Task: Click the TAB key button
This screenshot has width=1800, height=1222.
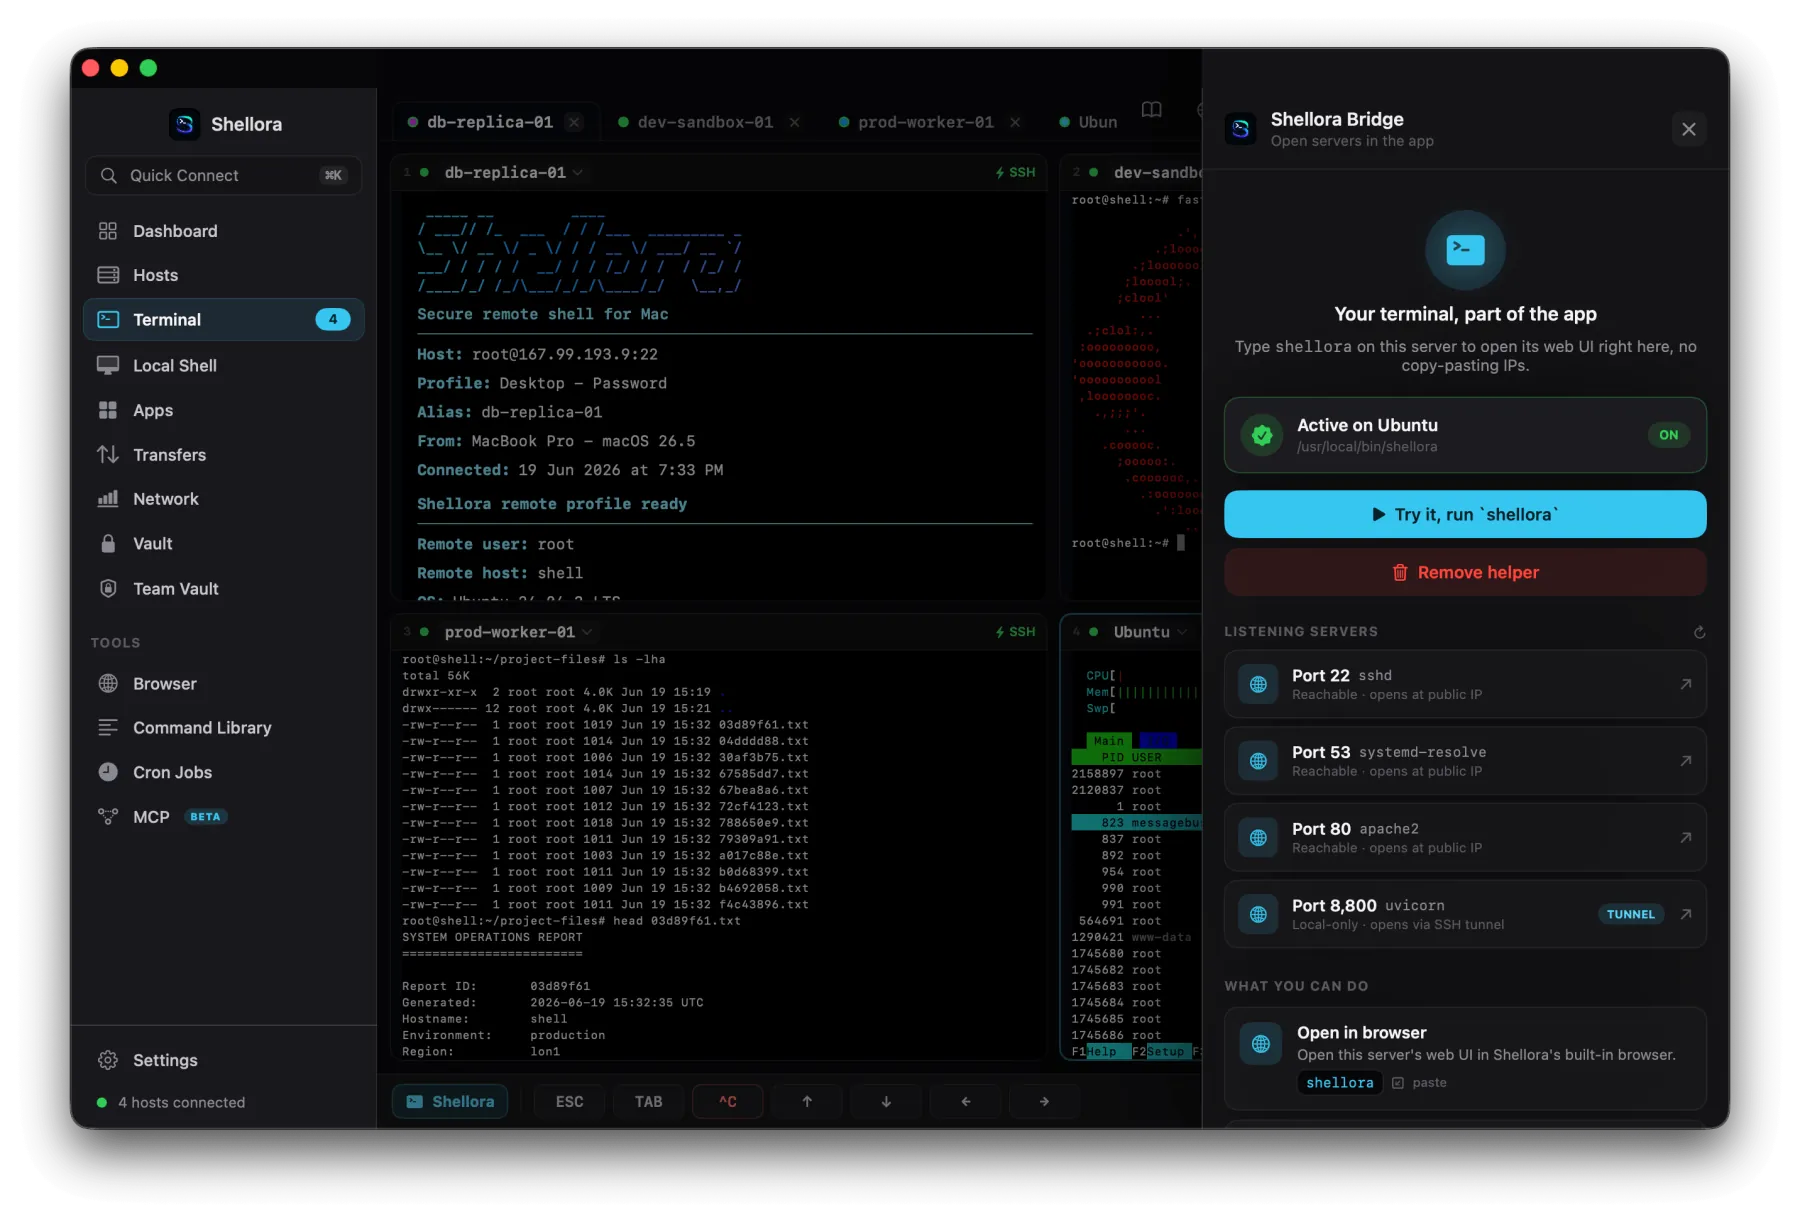Action: [x=648, y=1101]
